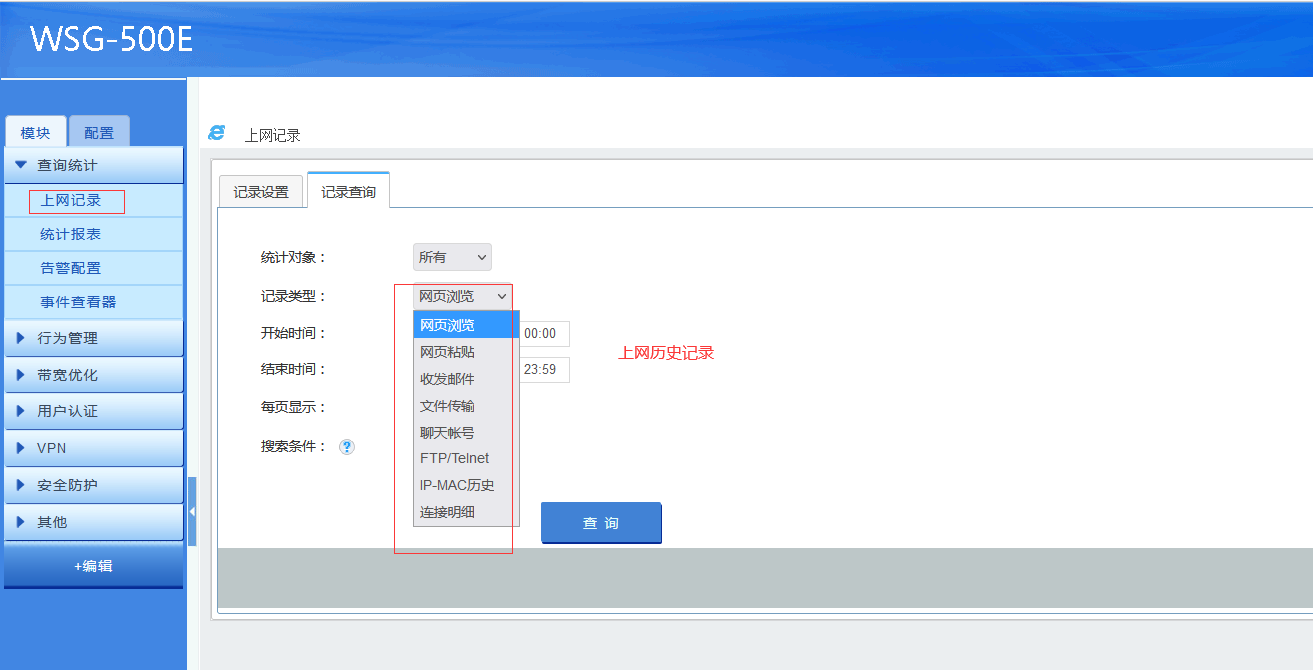Open the 配置 tab in sidebar
The image size is (1313, 670).
coord(99,133)
